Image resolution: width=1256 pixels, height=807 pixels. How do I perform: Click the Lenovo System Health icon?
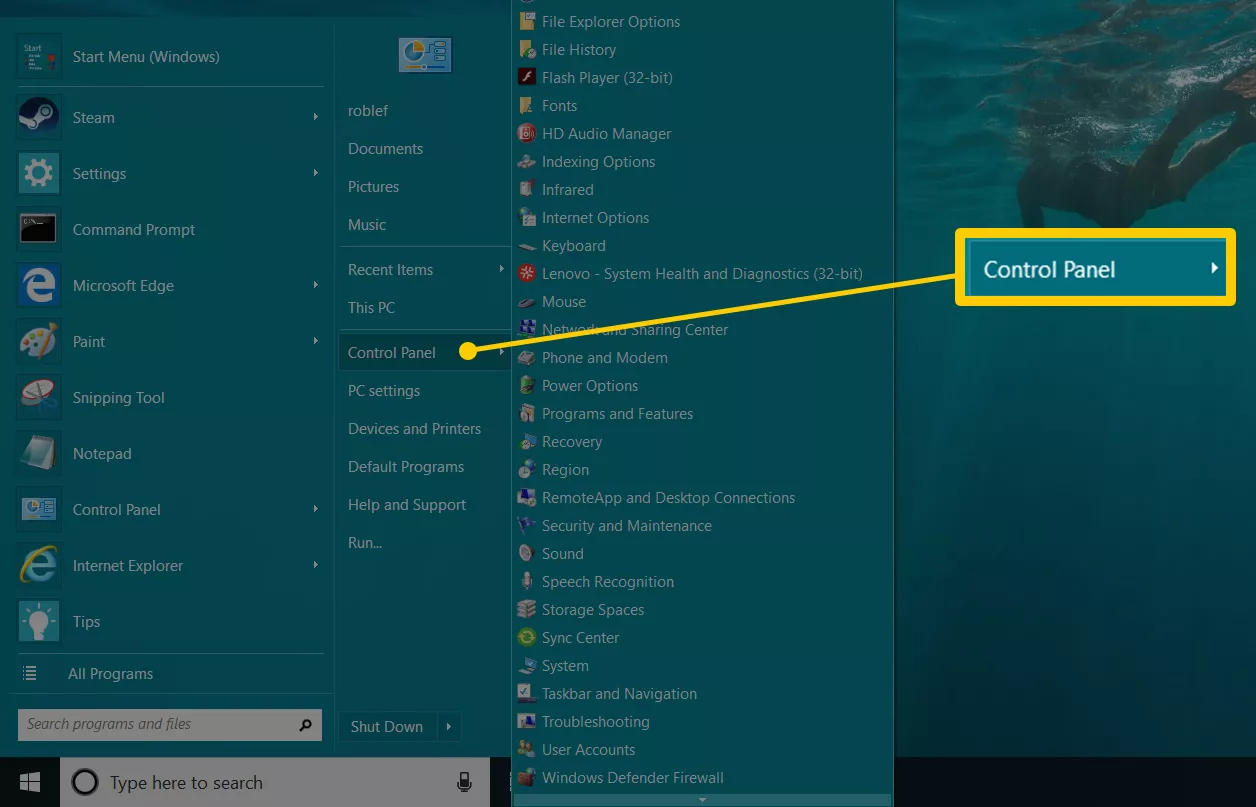coord(527,274)
